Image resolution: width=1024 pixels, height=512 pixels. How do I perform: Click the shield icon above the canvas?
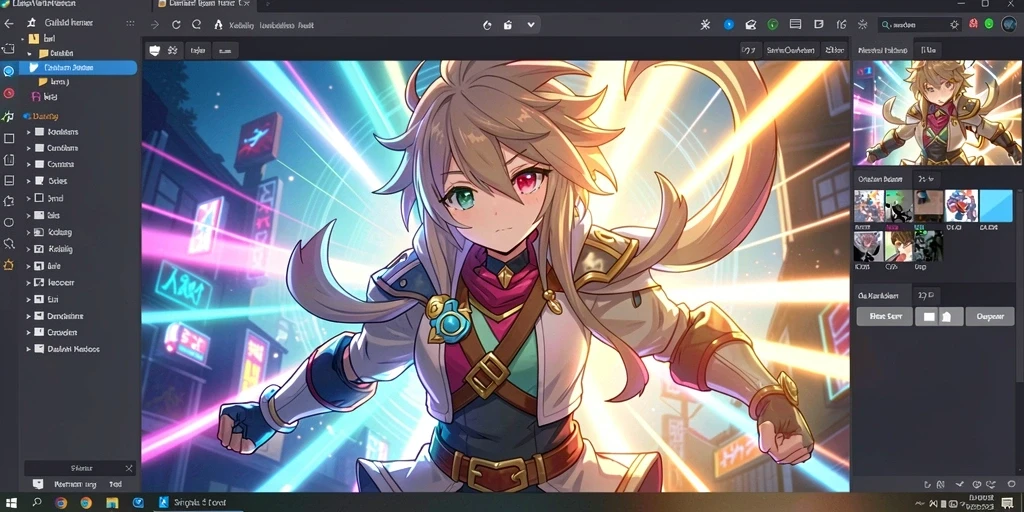(x=155, y=50)
